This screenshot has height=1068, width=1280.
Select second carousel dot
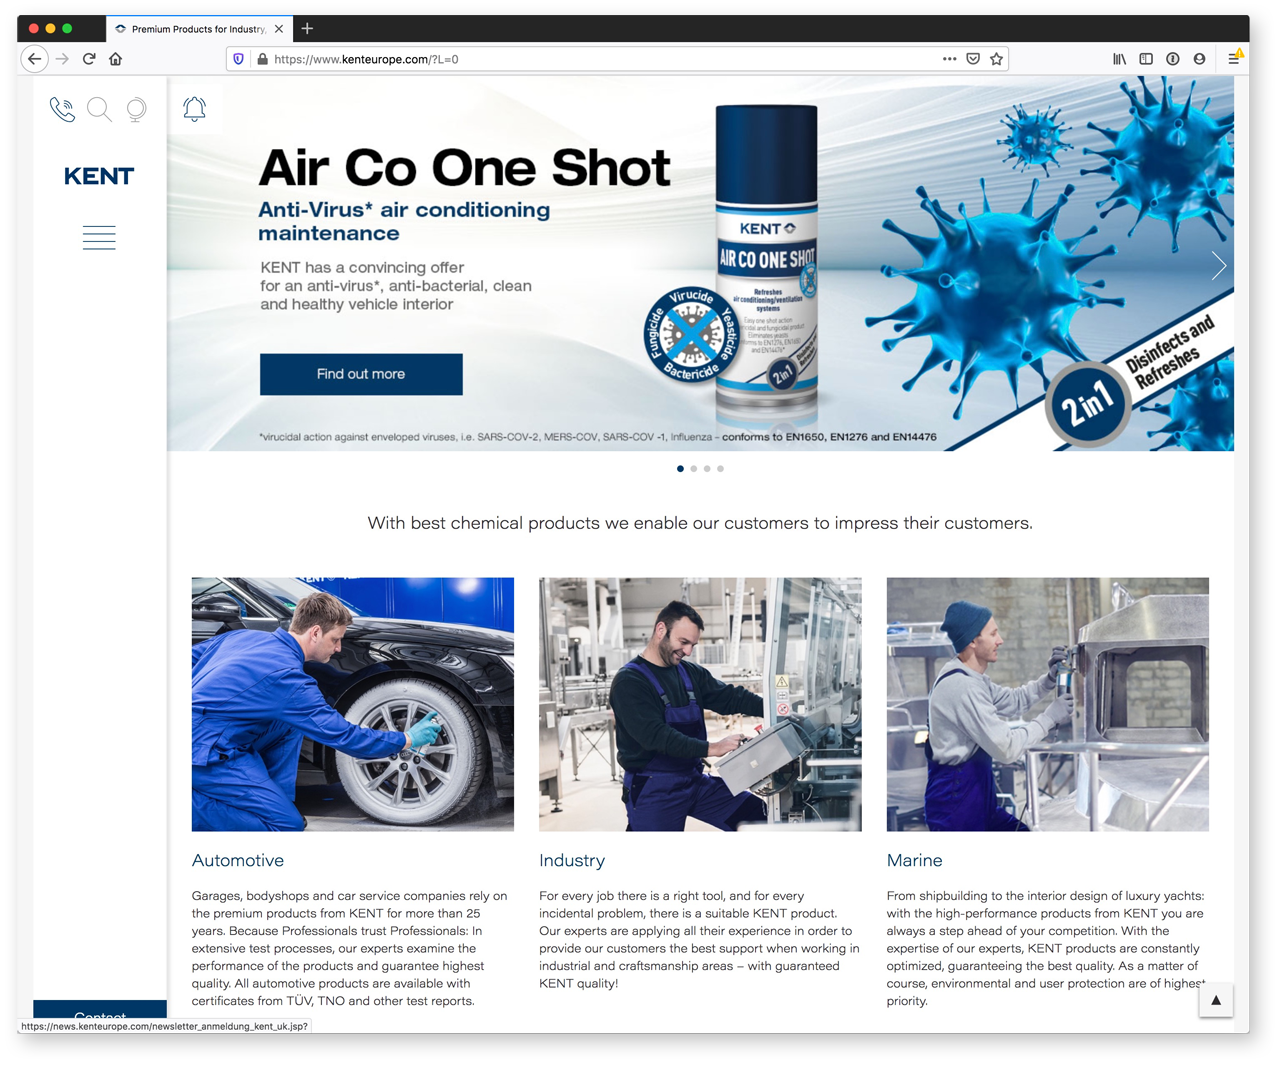click(694, 469)
